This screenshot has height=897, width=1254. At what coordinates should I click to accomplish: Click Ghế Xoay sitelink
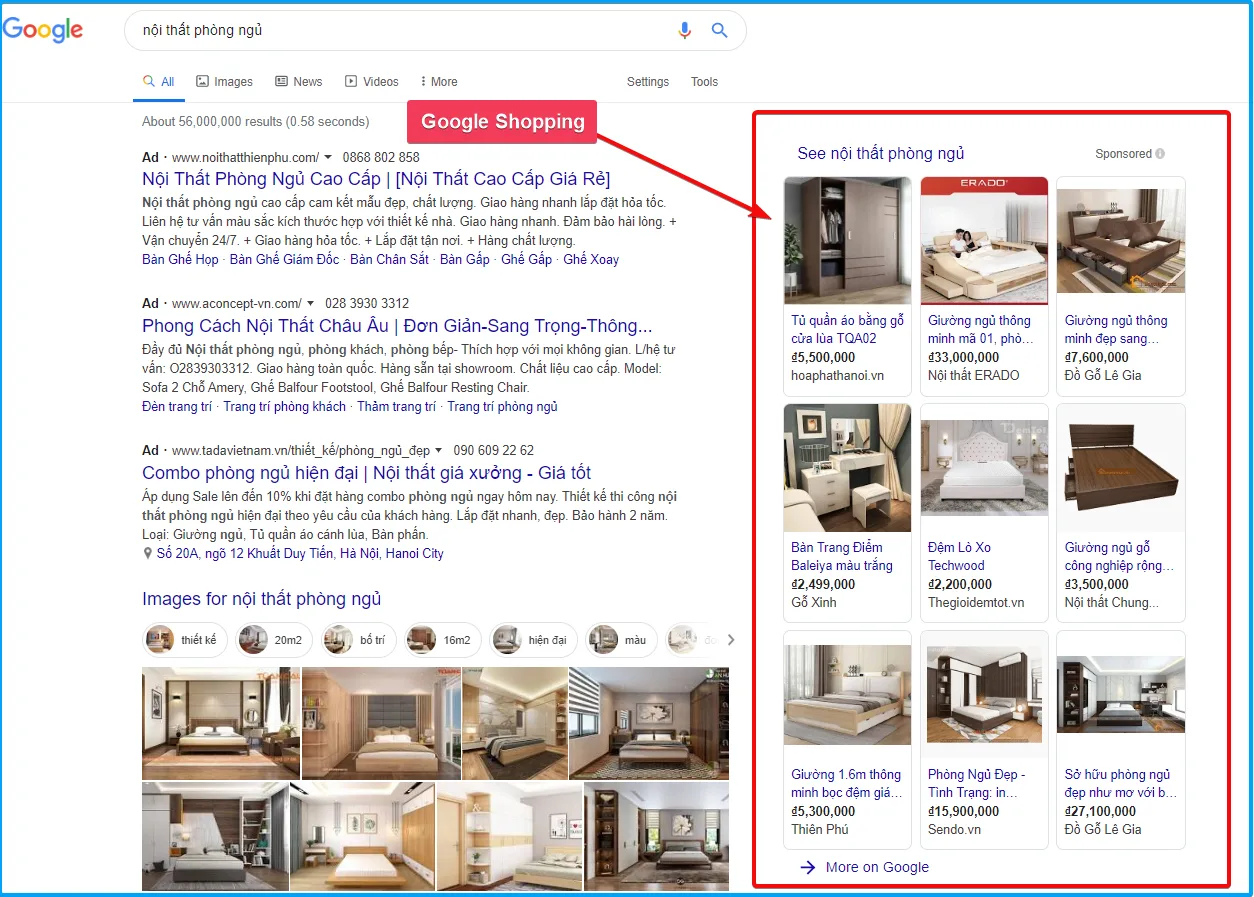pos(591,260)
